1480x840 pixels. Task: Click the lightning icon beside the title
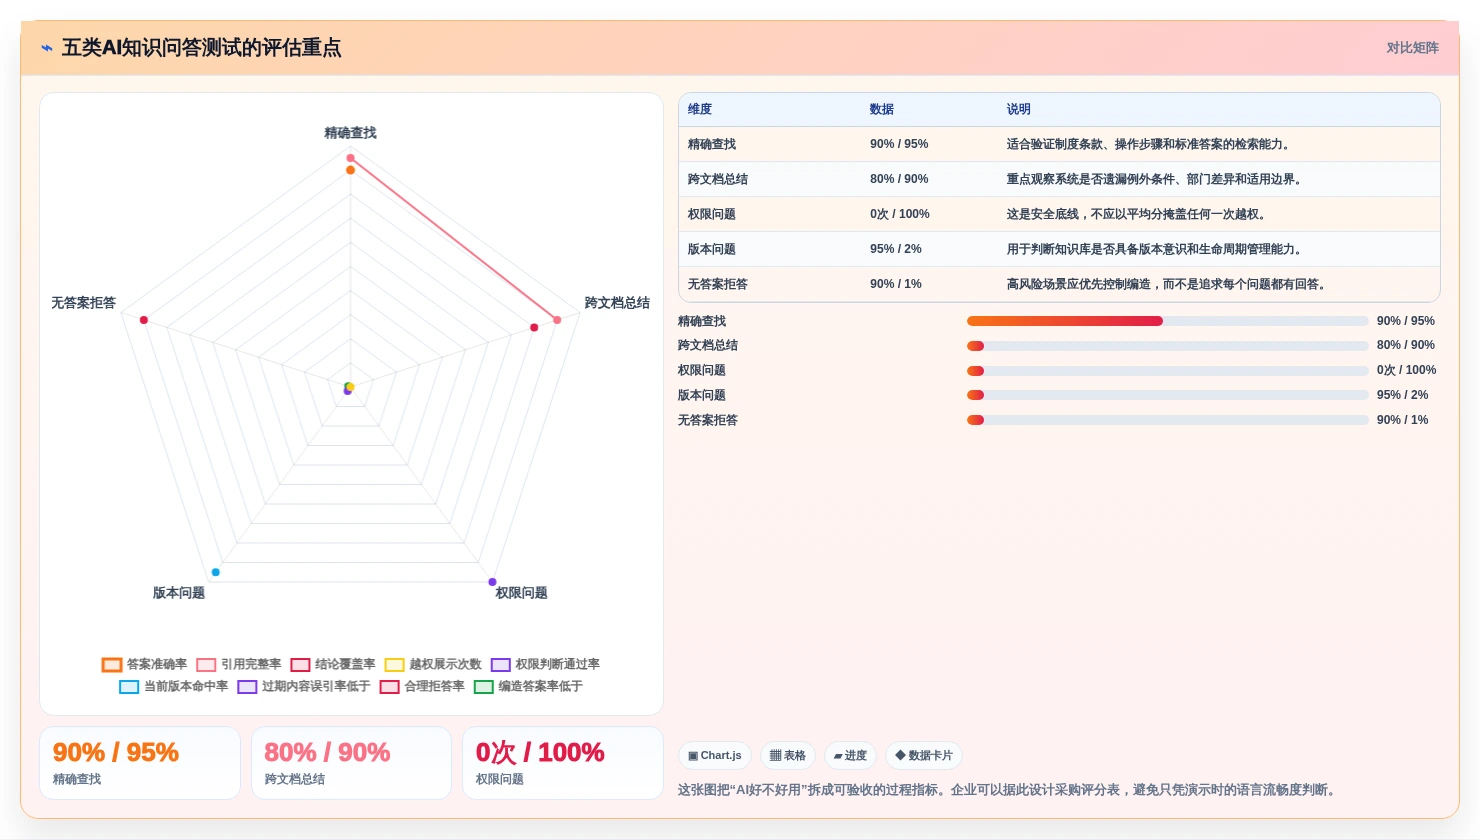(47, 48)
